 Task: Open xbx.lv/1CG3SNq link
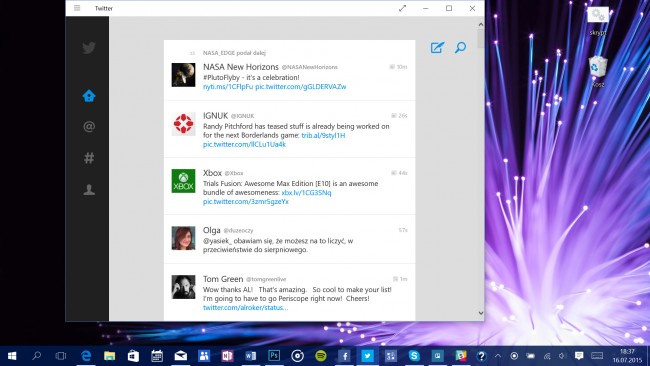pyautogui.click(x=306, y=193)
